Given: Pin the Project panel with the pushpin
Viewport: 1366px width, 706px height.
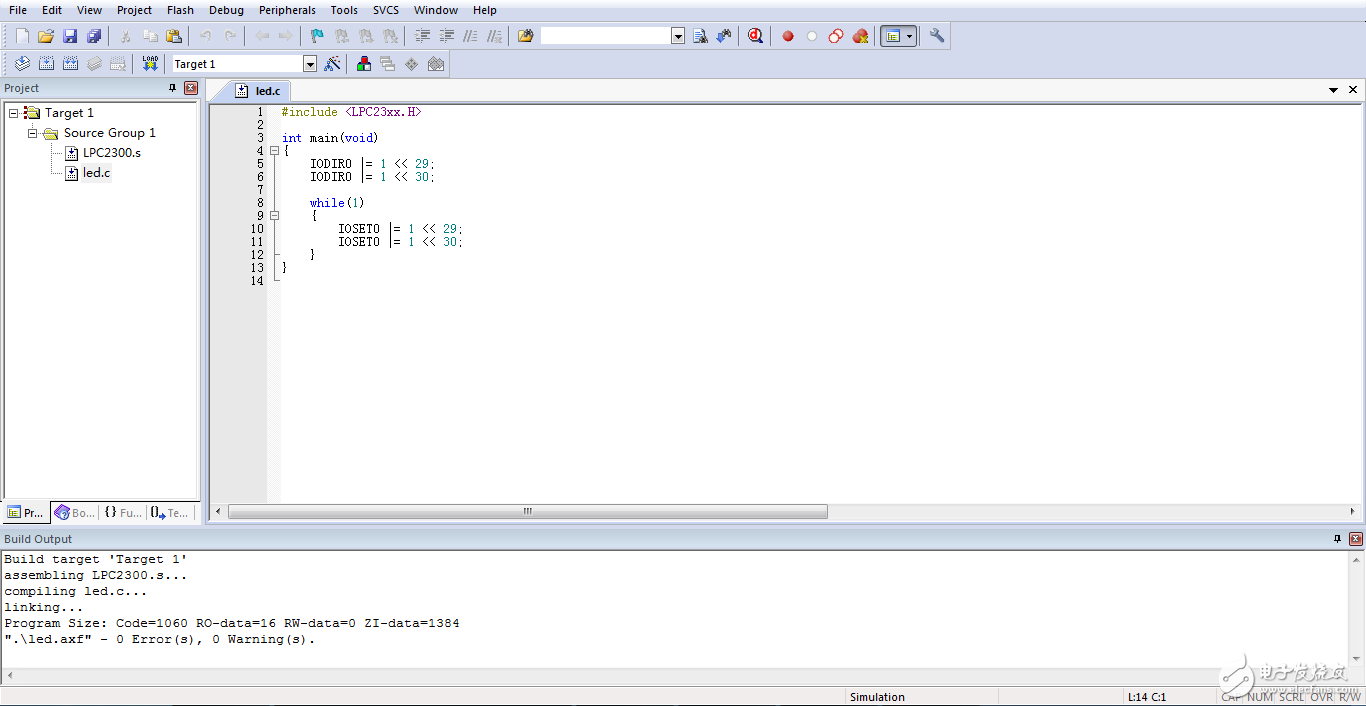Looking at the screenshot, I should (172, 88).
